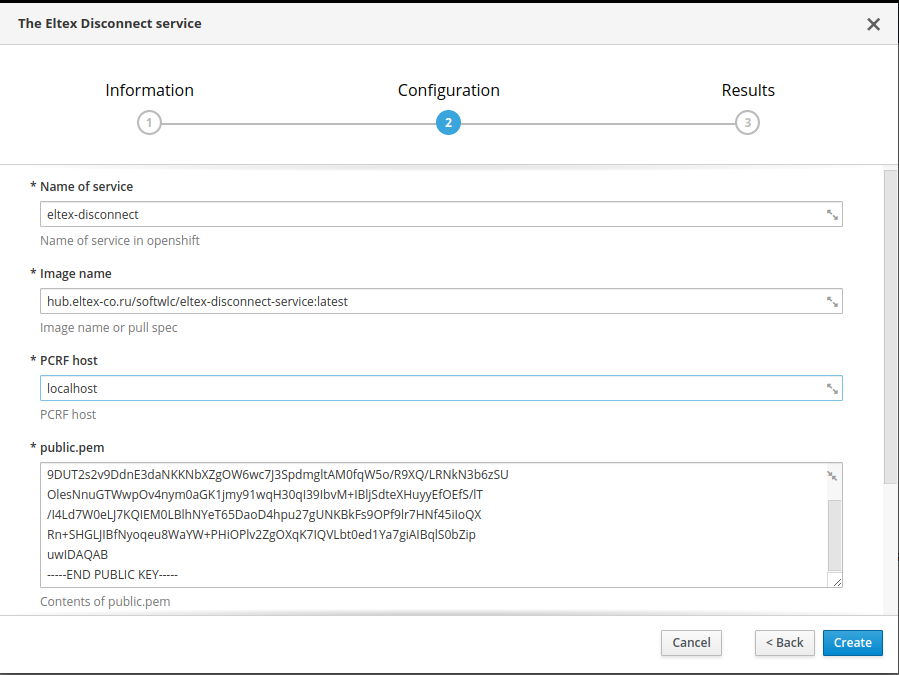The image size is (899, 675).
Task: Click the public.pem resize handle
Action: [x=836, y=581]
